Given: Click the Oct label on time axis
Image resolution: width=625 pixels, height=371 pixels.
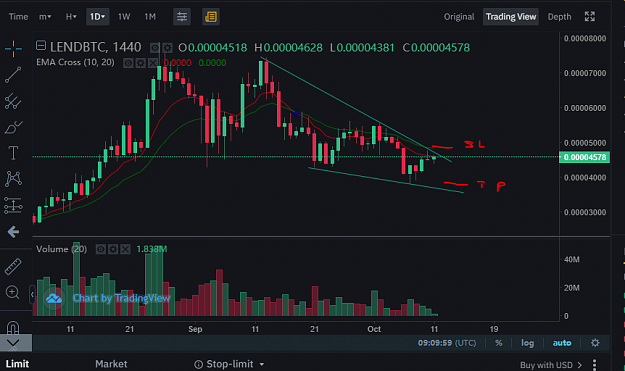Looking at the screenshot, I should (x=374, y=329).
